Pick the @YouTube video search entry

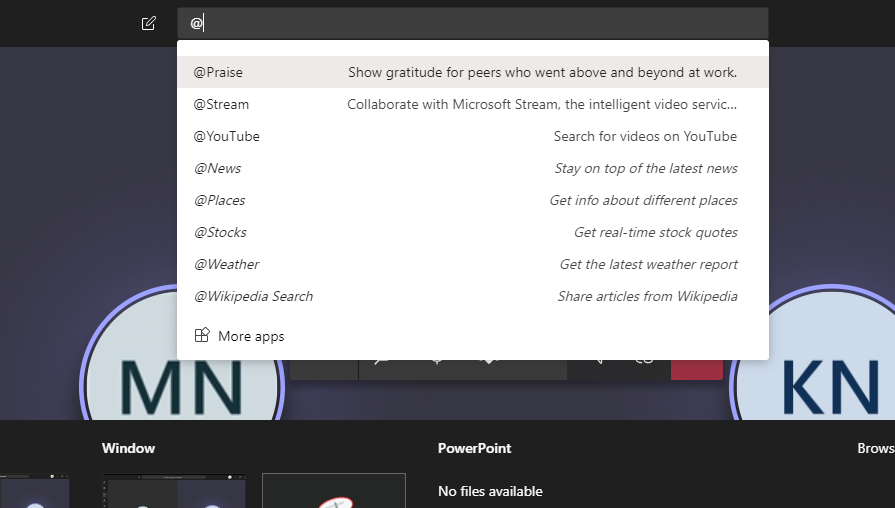pyautogui.click(x=473, y=136)
